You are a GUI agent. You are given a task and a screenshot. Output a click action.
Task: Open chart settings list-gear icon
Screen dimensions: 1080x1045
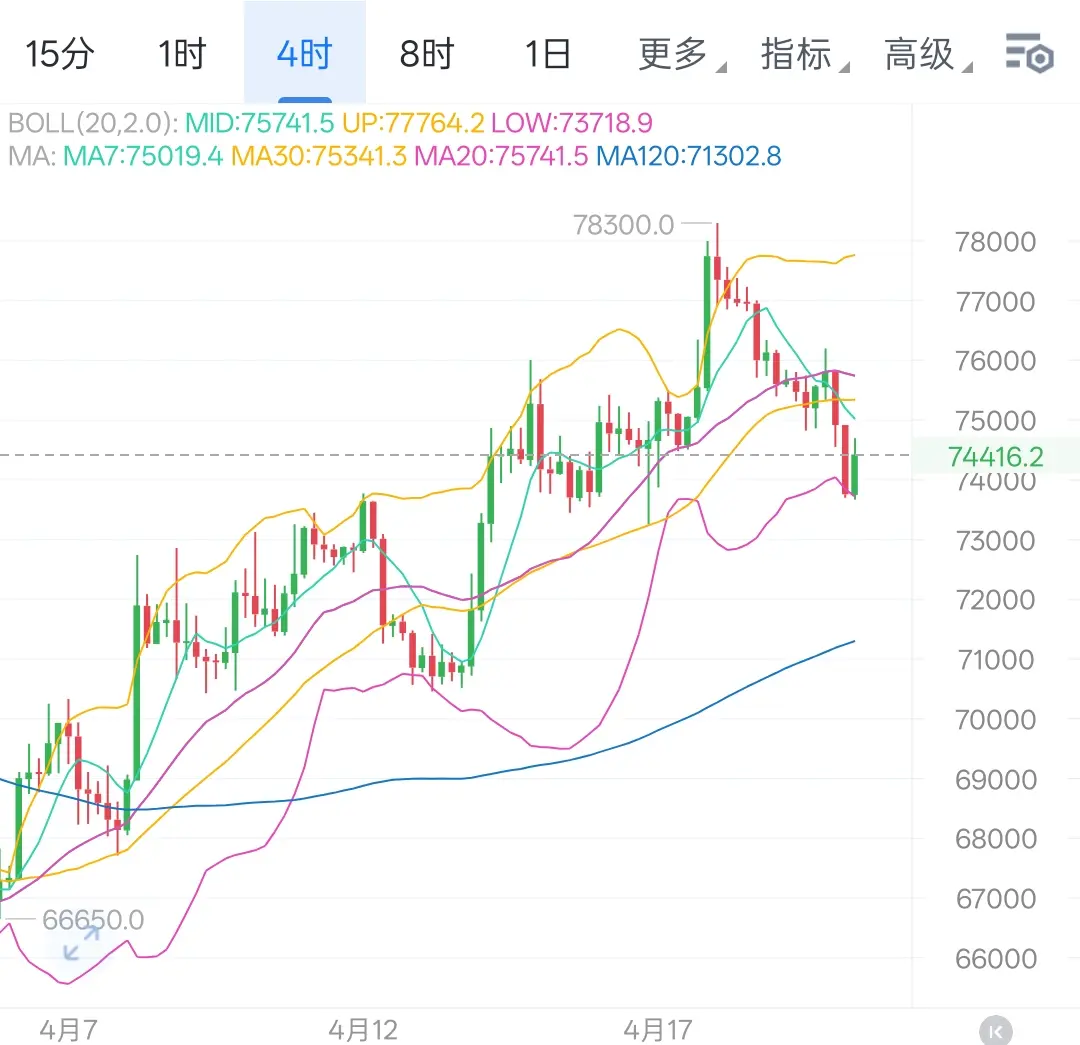(1029, 53)
